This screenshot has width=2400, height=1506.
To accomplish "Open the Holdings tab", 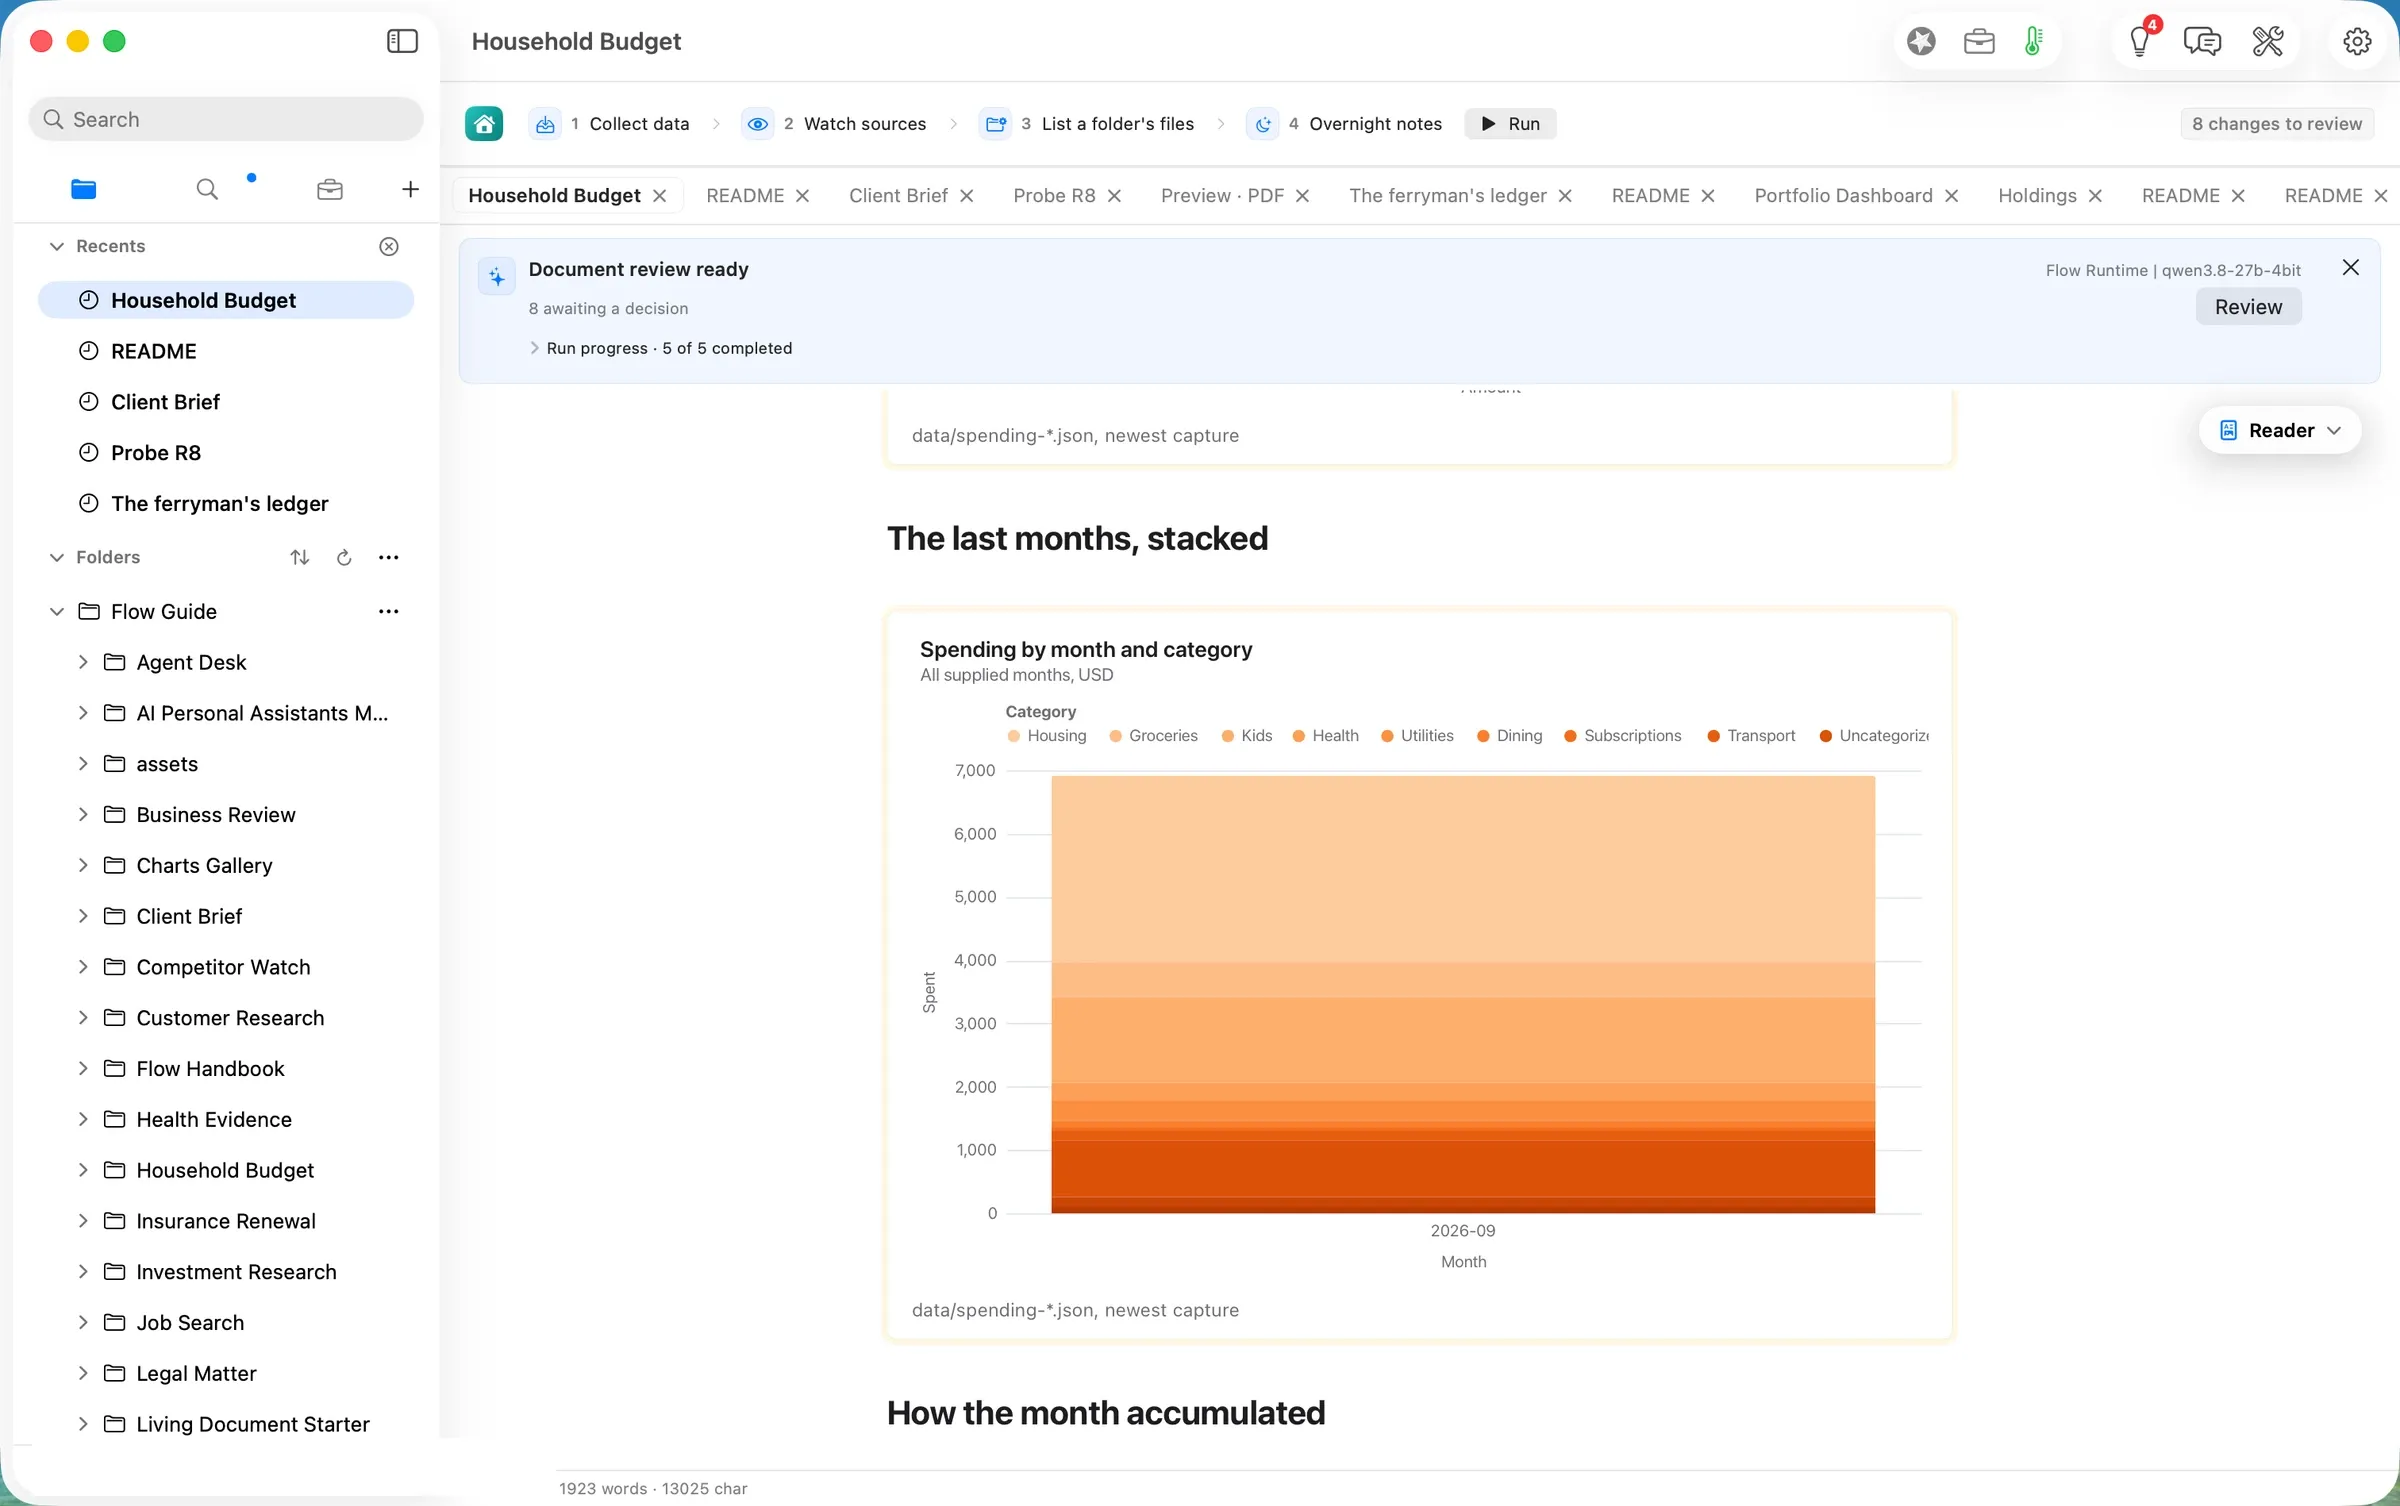I will click(x=2037, y=196).
